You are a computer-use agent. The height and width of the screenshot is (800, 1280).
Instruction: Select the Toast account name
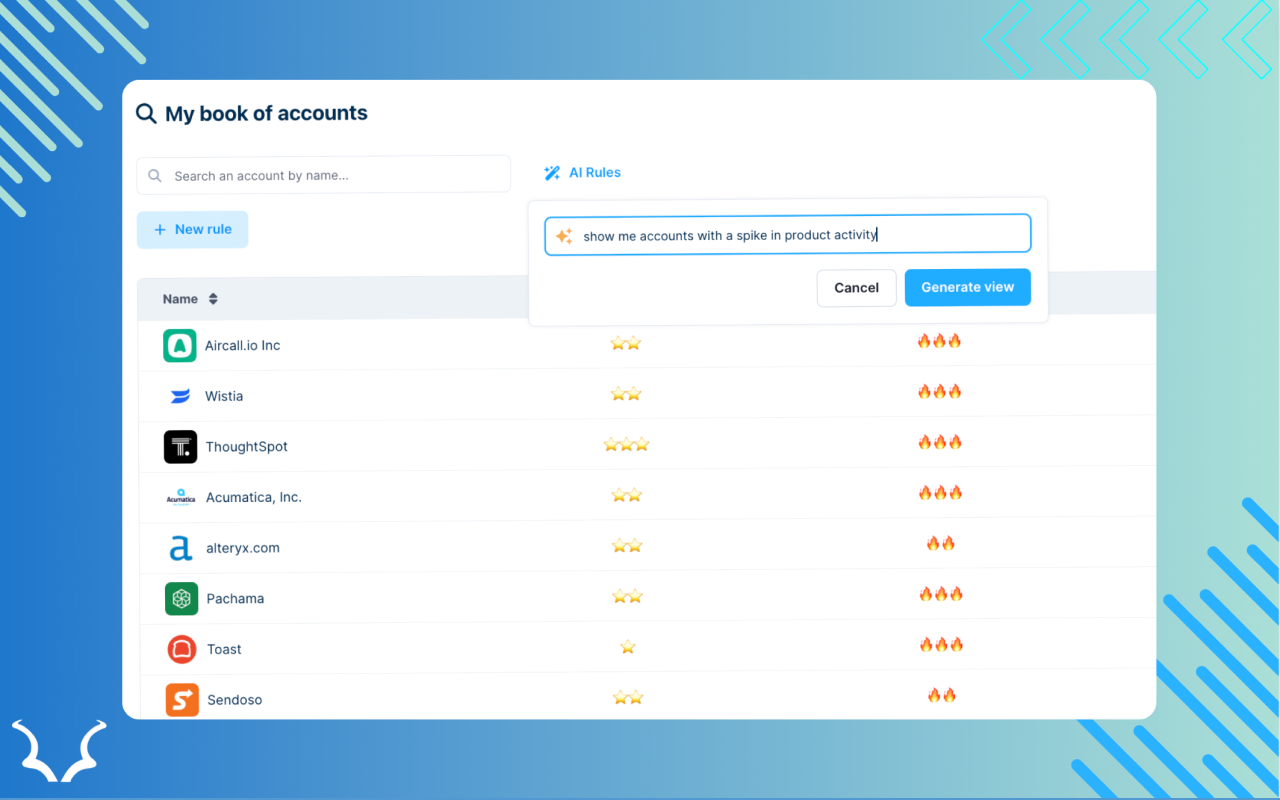pos(225,649)
